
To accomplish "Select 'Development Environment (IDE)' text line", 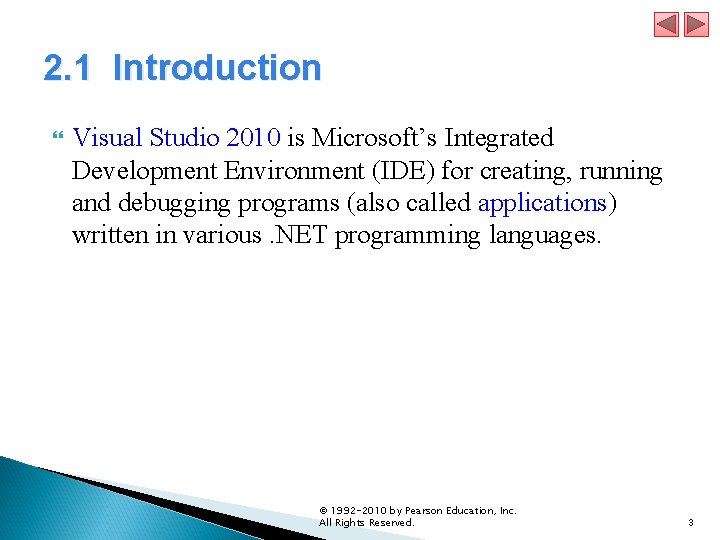I will 253,171.
